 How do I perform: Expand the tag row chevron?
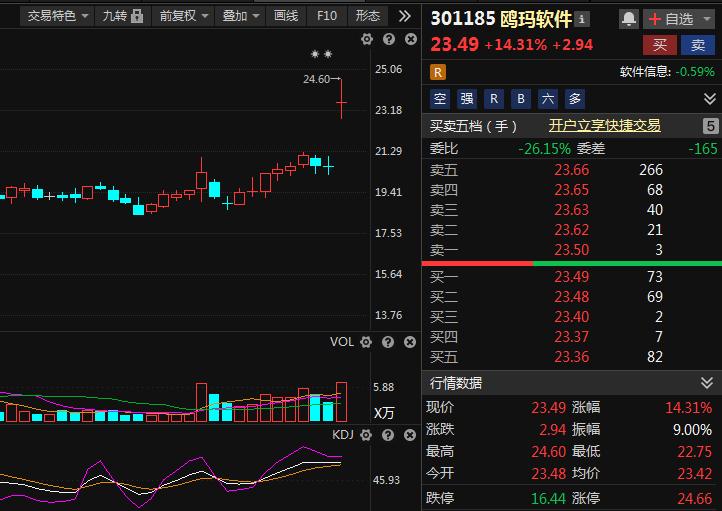click(710, 99)
